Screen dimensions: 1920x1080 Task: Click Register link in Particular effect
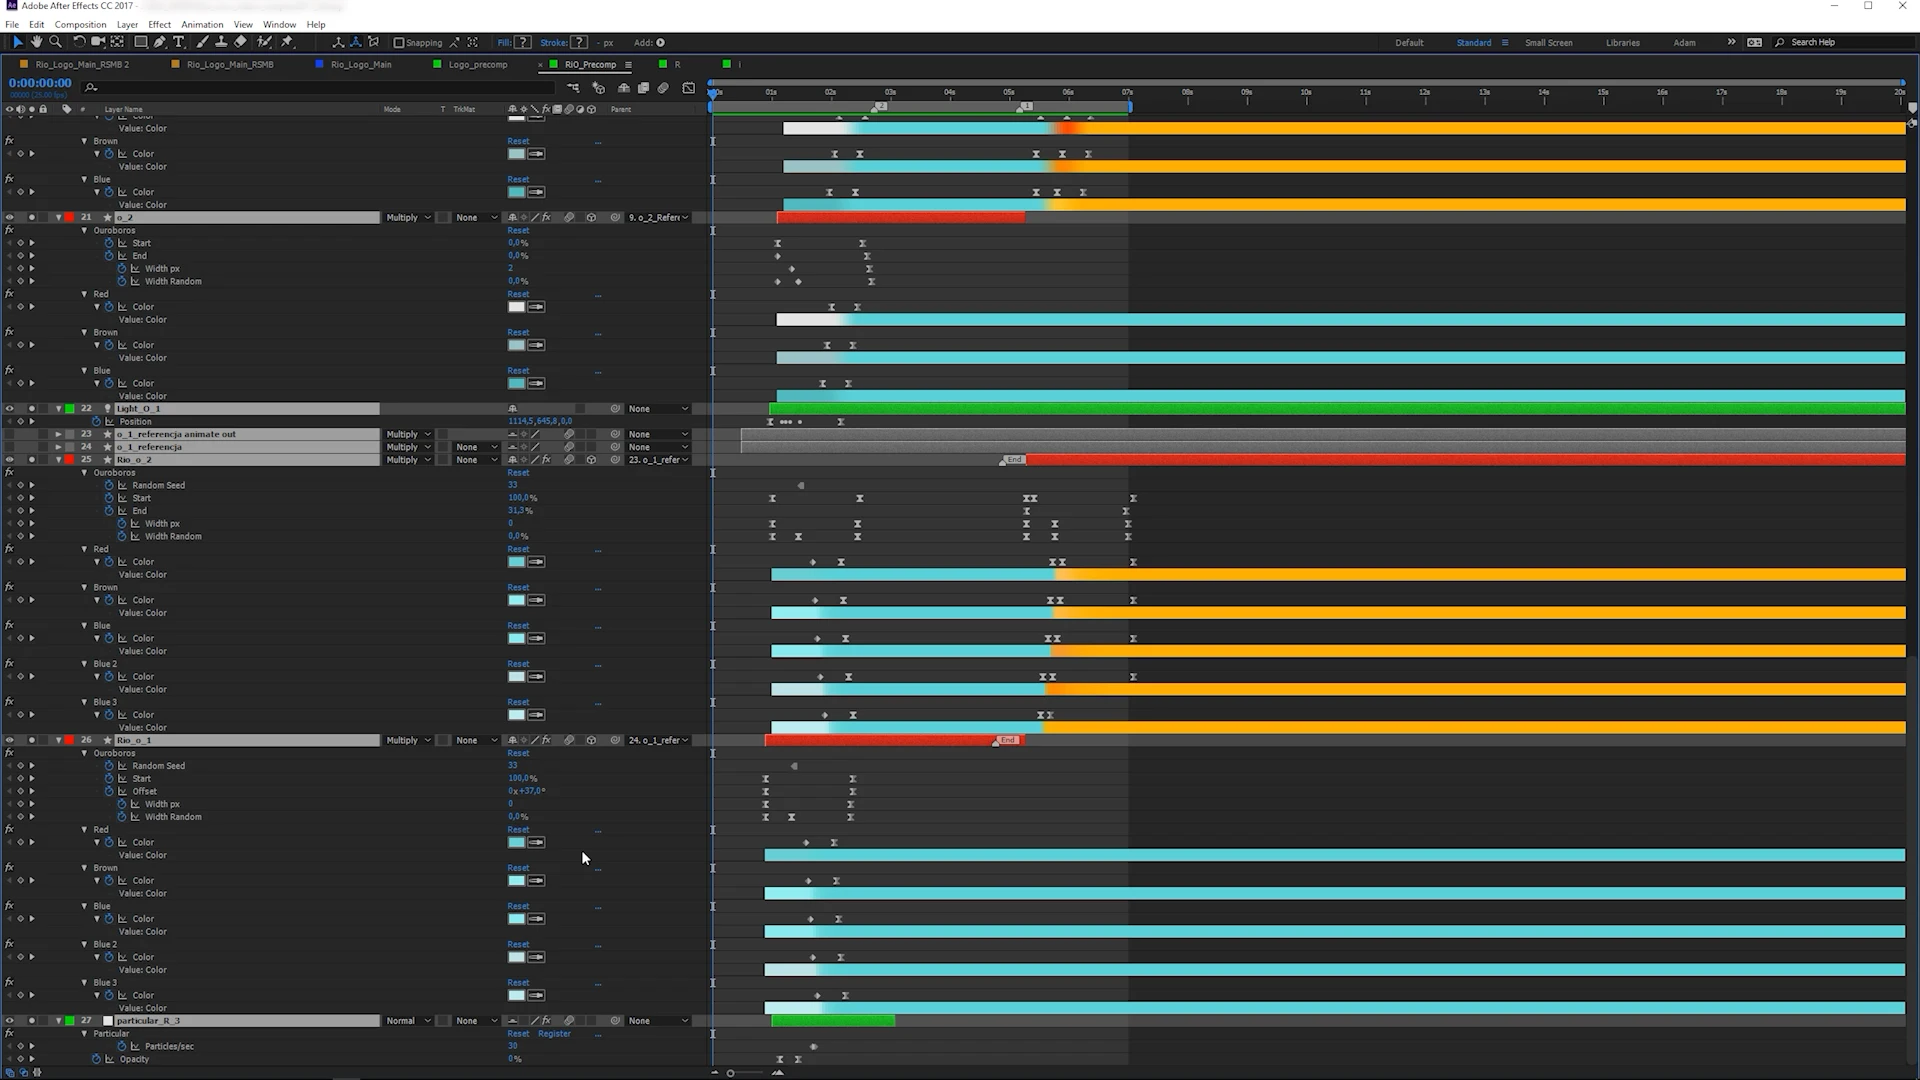pos(554,1034)
